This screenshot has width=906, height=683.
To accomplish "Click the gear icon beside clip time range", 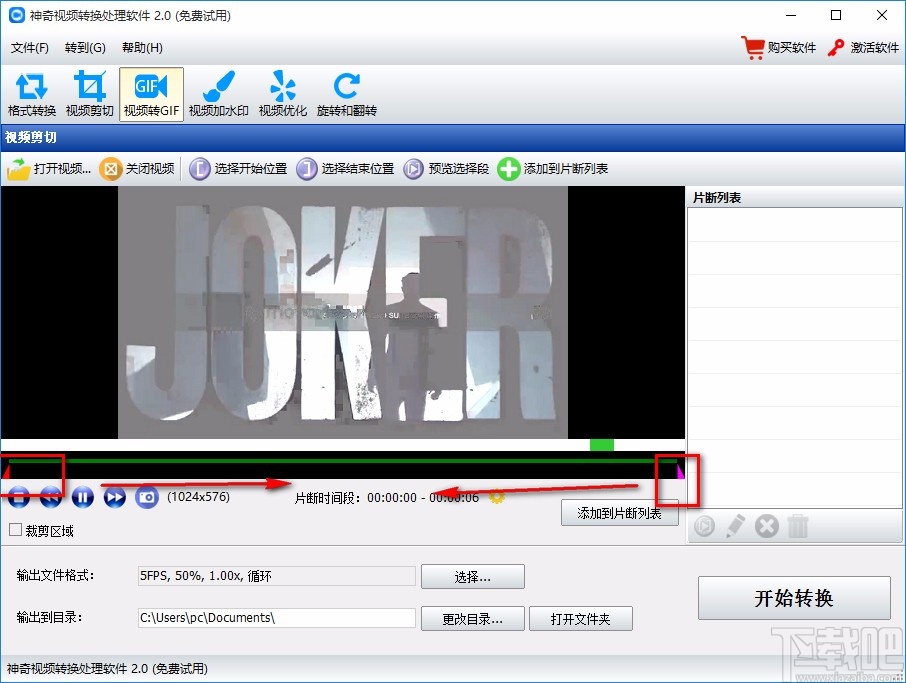I will [496, 497].
